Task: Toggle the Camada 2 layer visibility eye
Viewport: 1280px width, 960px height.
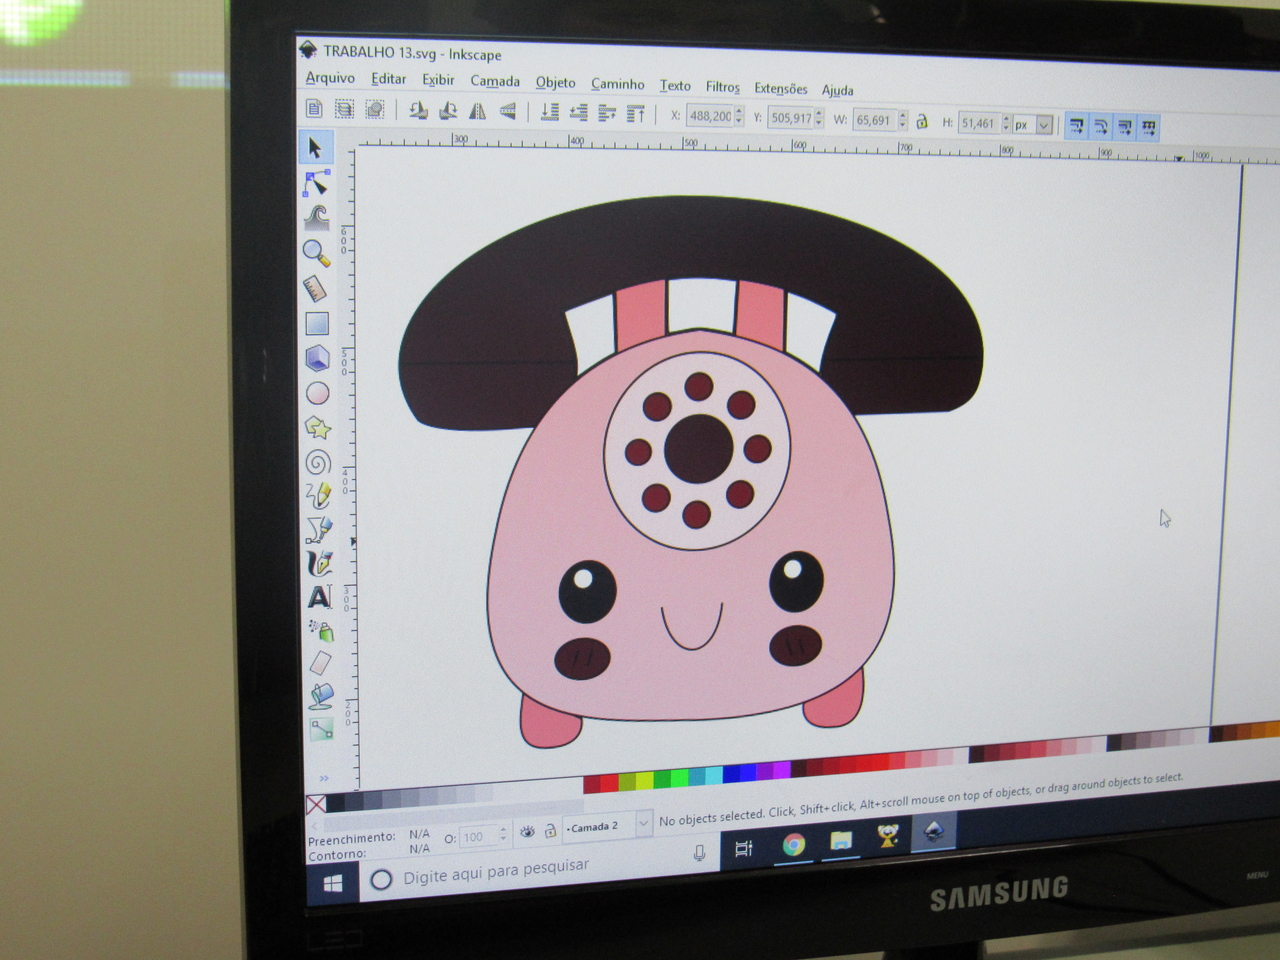Action: coord(527,832)
